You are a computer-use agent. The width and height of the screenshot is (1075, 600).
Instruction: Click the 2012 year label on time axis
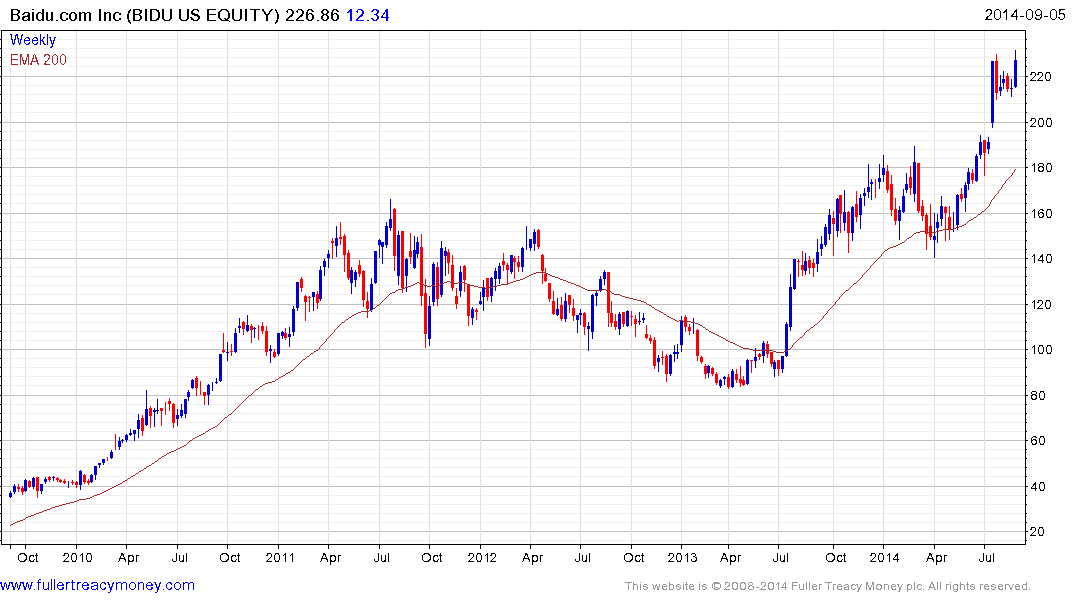(481, 557)
